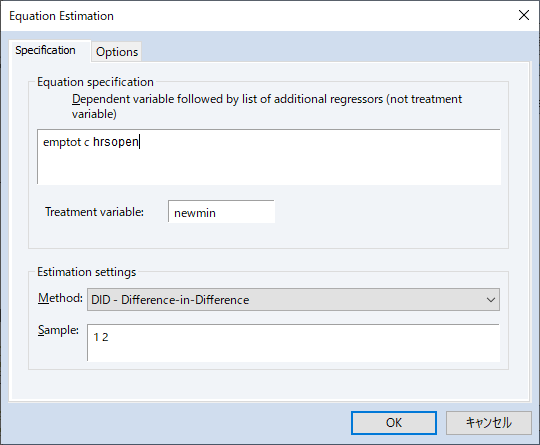The image size is (540, 445).
Task: Click empty area of equation specification box
Action: pos(269,165)
